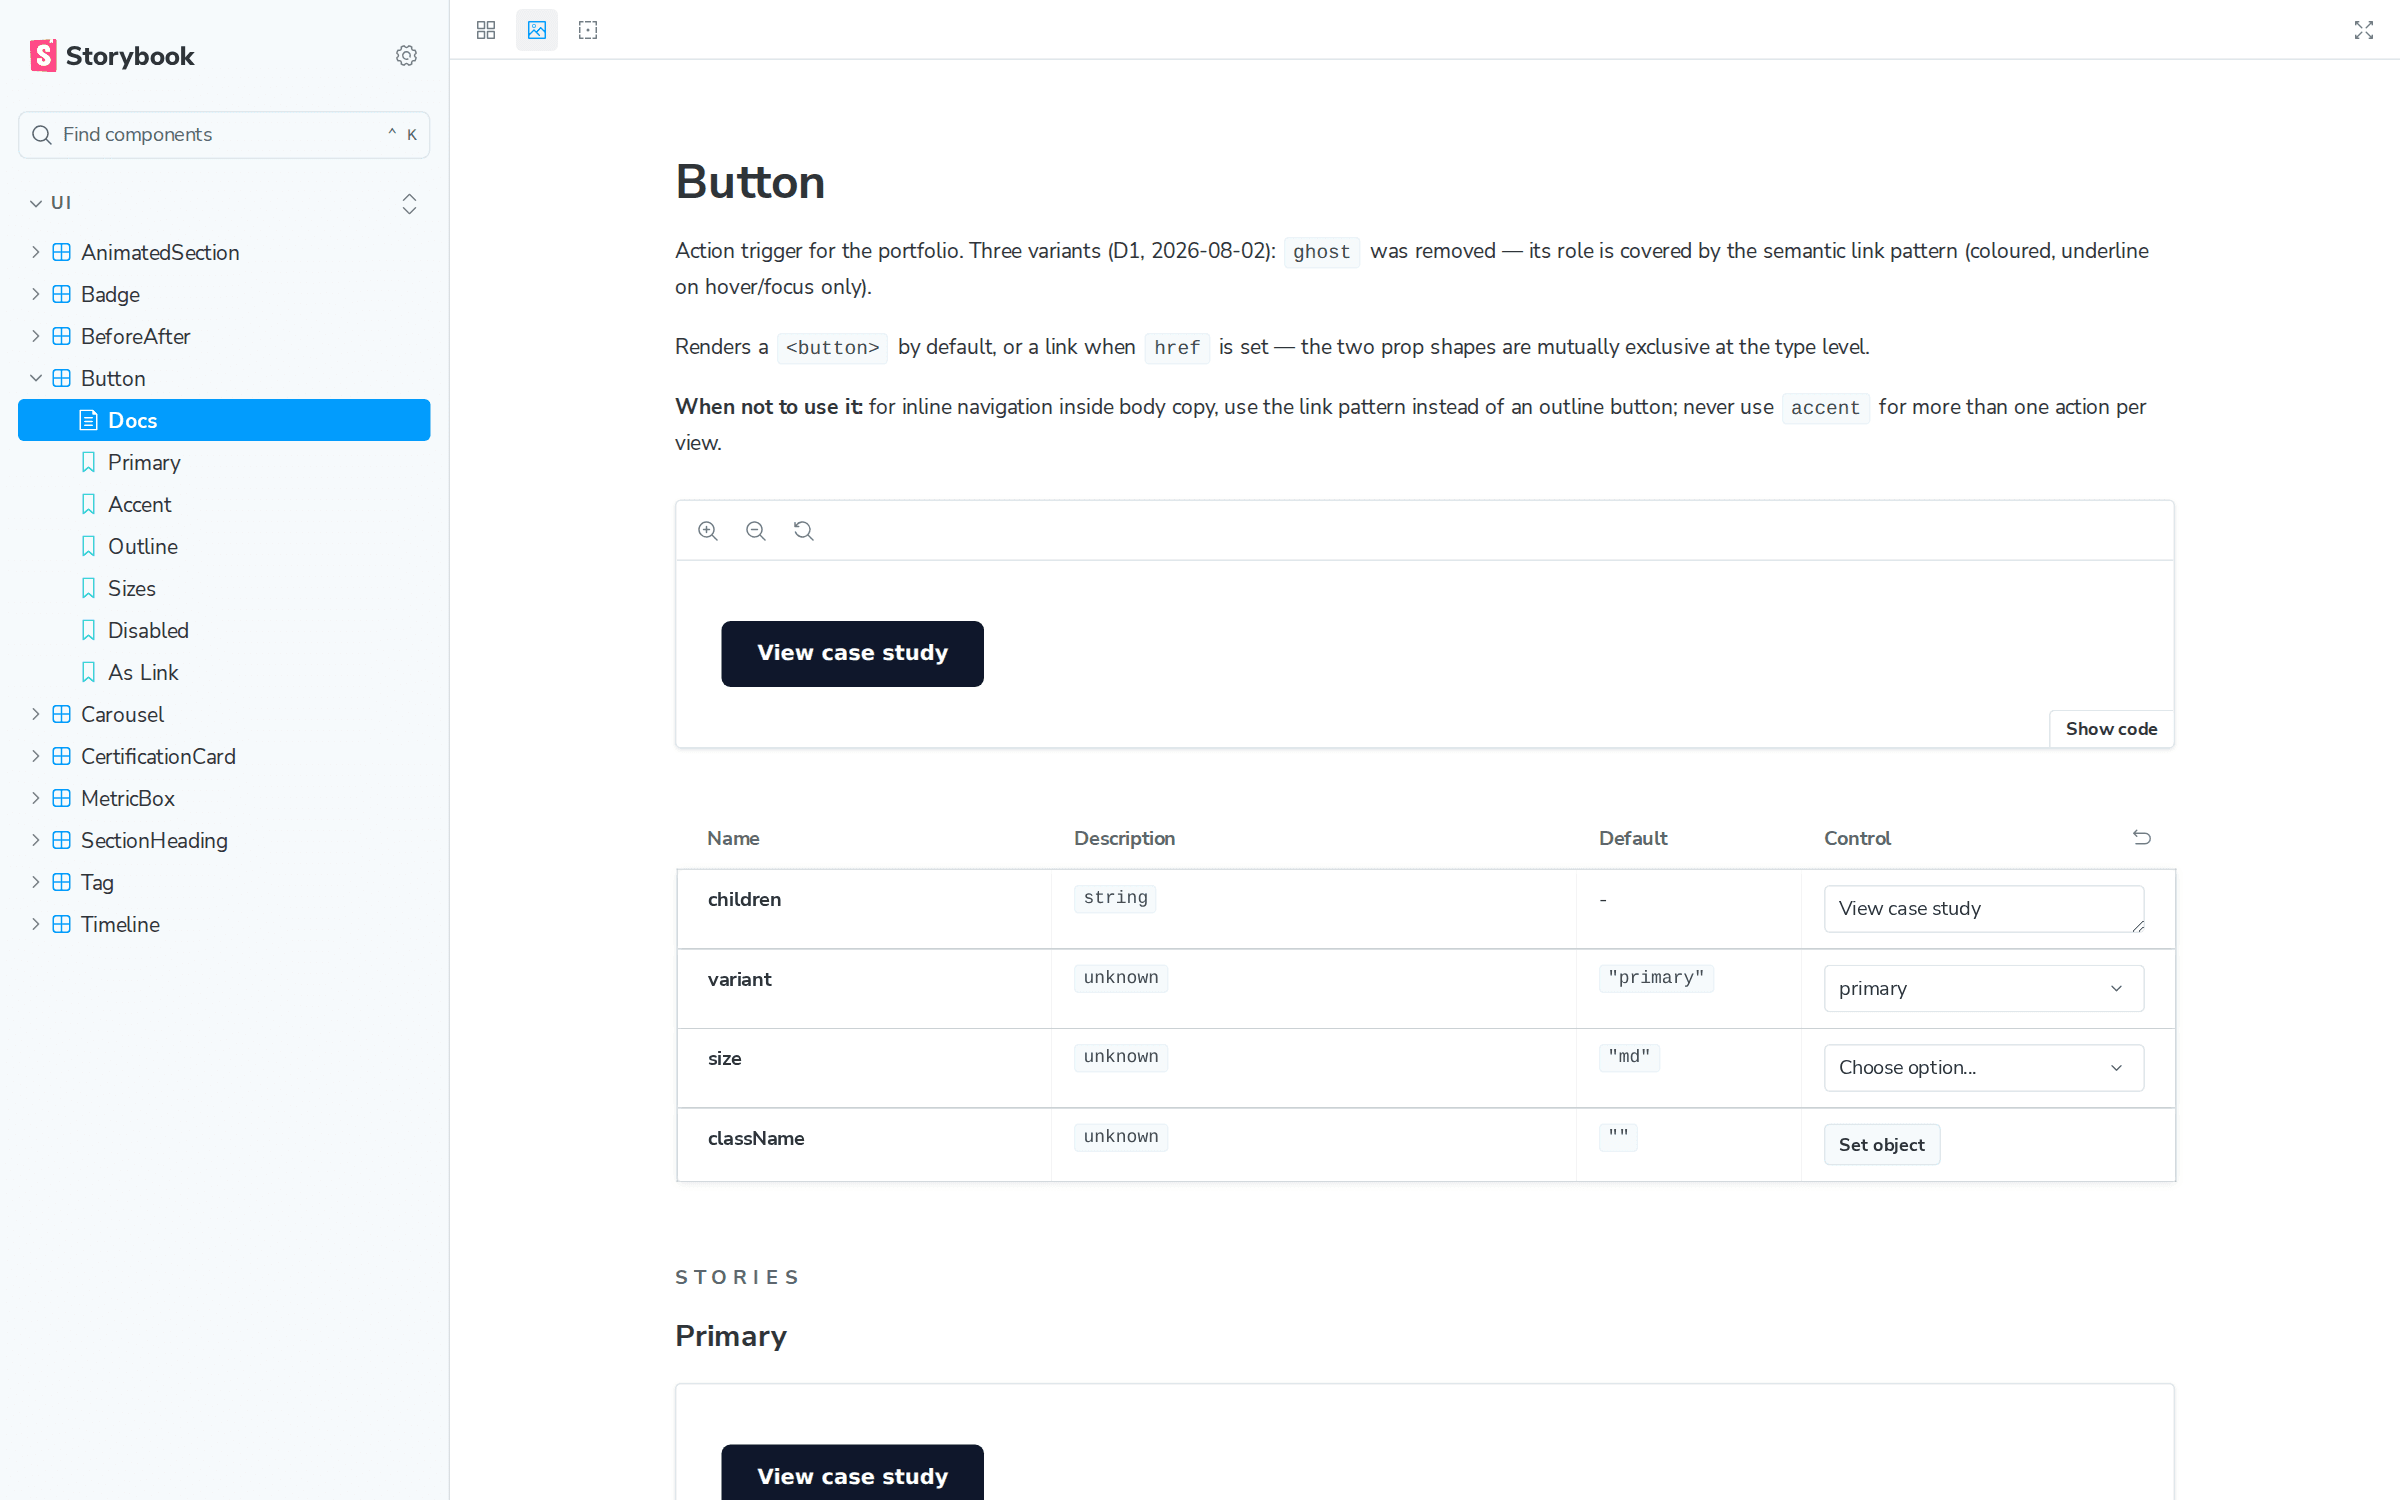Enter fullscreen mode icon
This screenshot has width=2400, height=1500.
pyautogui.click(x=2364, y=30)
